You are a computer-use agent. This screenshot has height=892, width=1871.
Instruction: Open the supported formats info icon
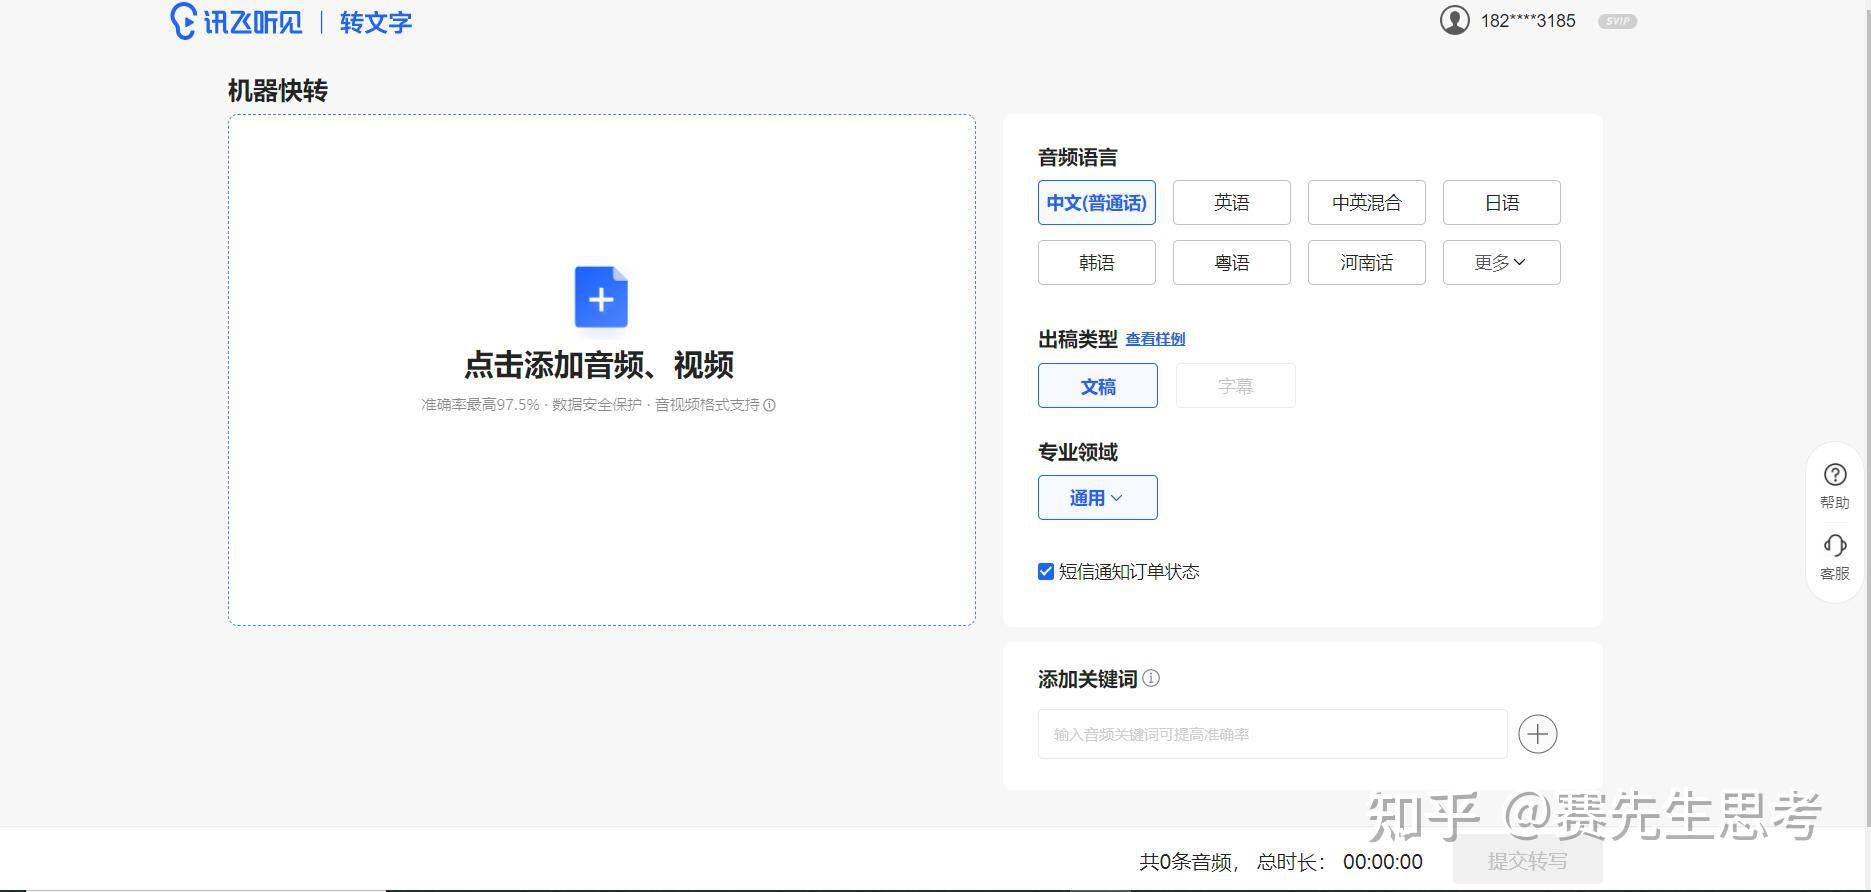[x=769, y=405]
